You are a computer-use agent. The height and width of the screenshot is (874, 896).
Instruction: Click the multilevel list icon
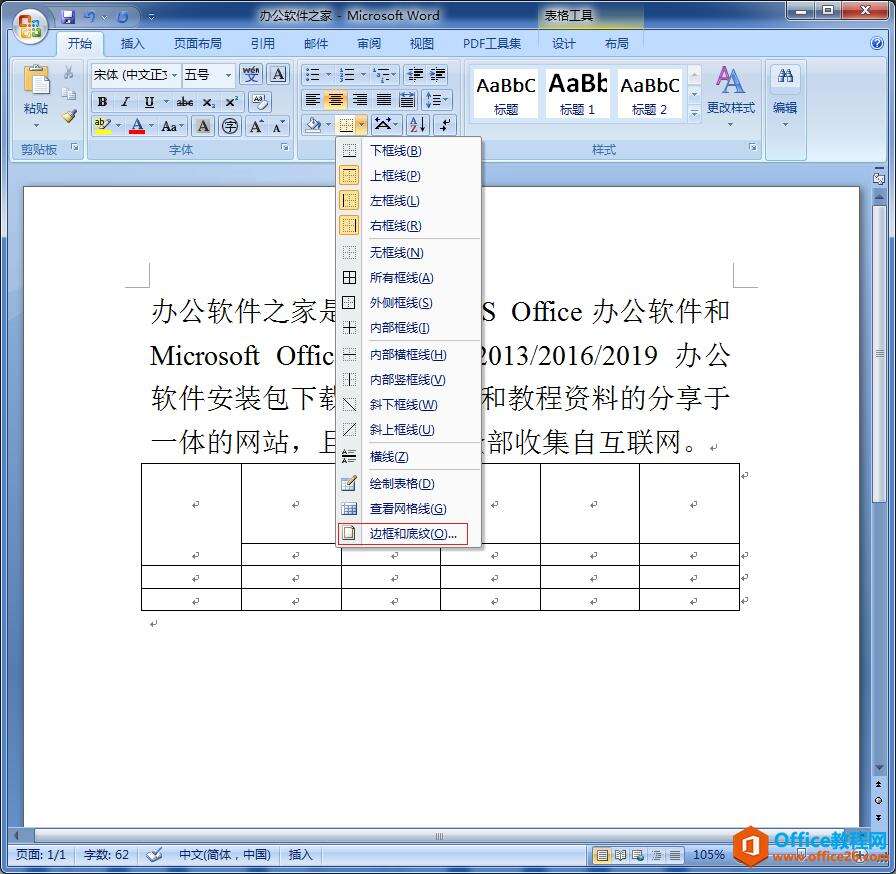coord(381,74)
